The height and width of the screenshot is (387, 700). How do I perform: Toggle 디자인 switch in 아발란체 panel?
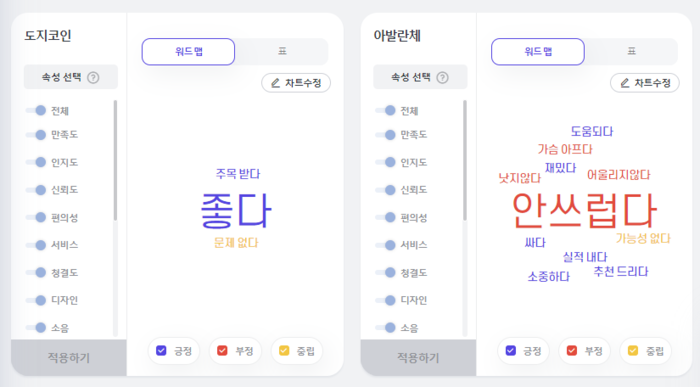pyautogui.click(x=385, y=300)
